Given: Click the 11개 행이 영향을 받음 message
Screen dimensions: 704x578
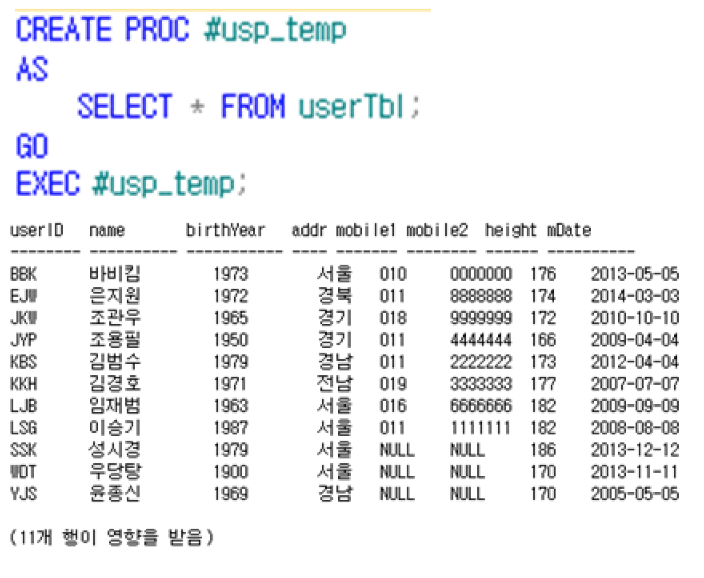Looking at the screenshot, I should pyautogui.click(x=111, y=537).
